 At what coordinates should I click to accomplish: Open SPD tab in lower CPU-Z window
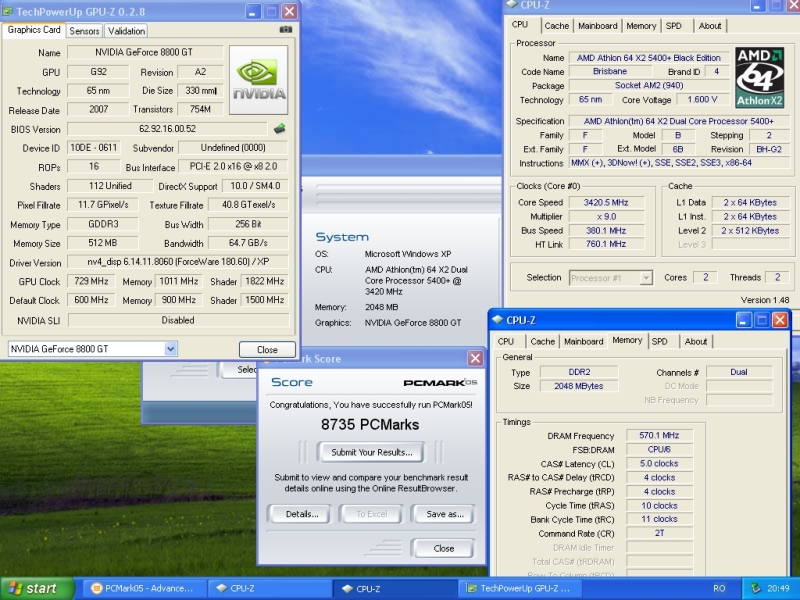(x=660, y=341)
